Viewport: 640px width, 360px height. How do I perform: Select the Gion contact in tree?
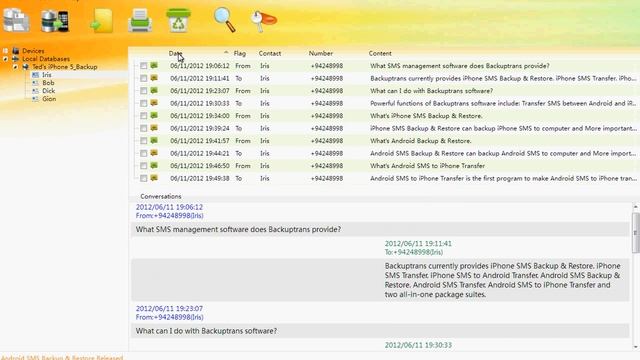[x=49, y=99]
